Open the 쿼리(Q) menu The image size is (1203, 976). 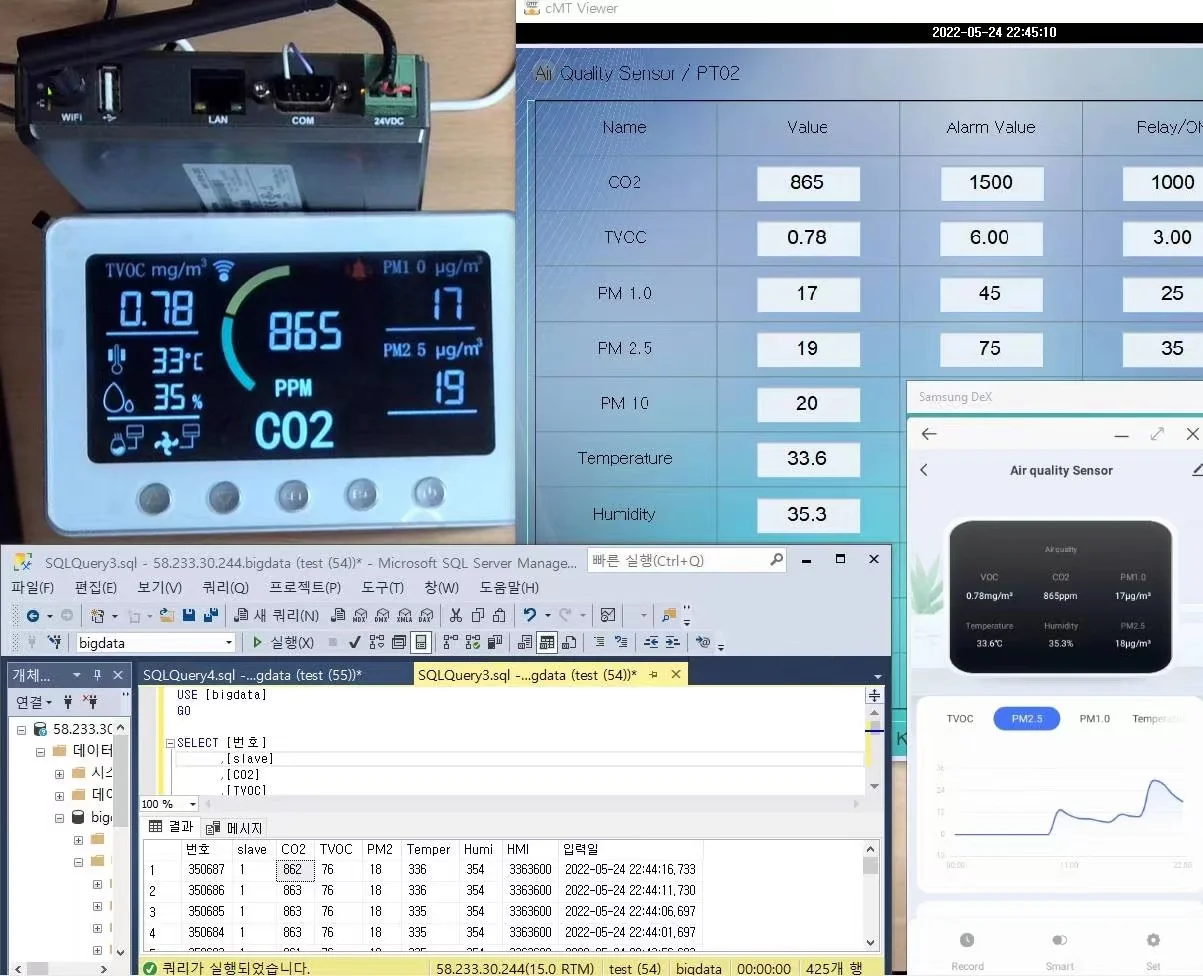point(225,587)
